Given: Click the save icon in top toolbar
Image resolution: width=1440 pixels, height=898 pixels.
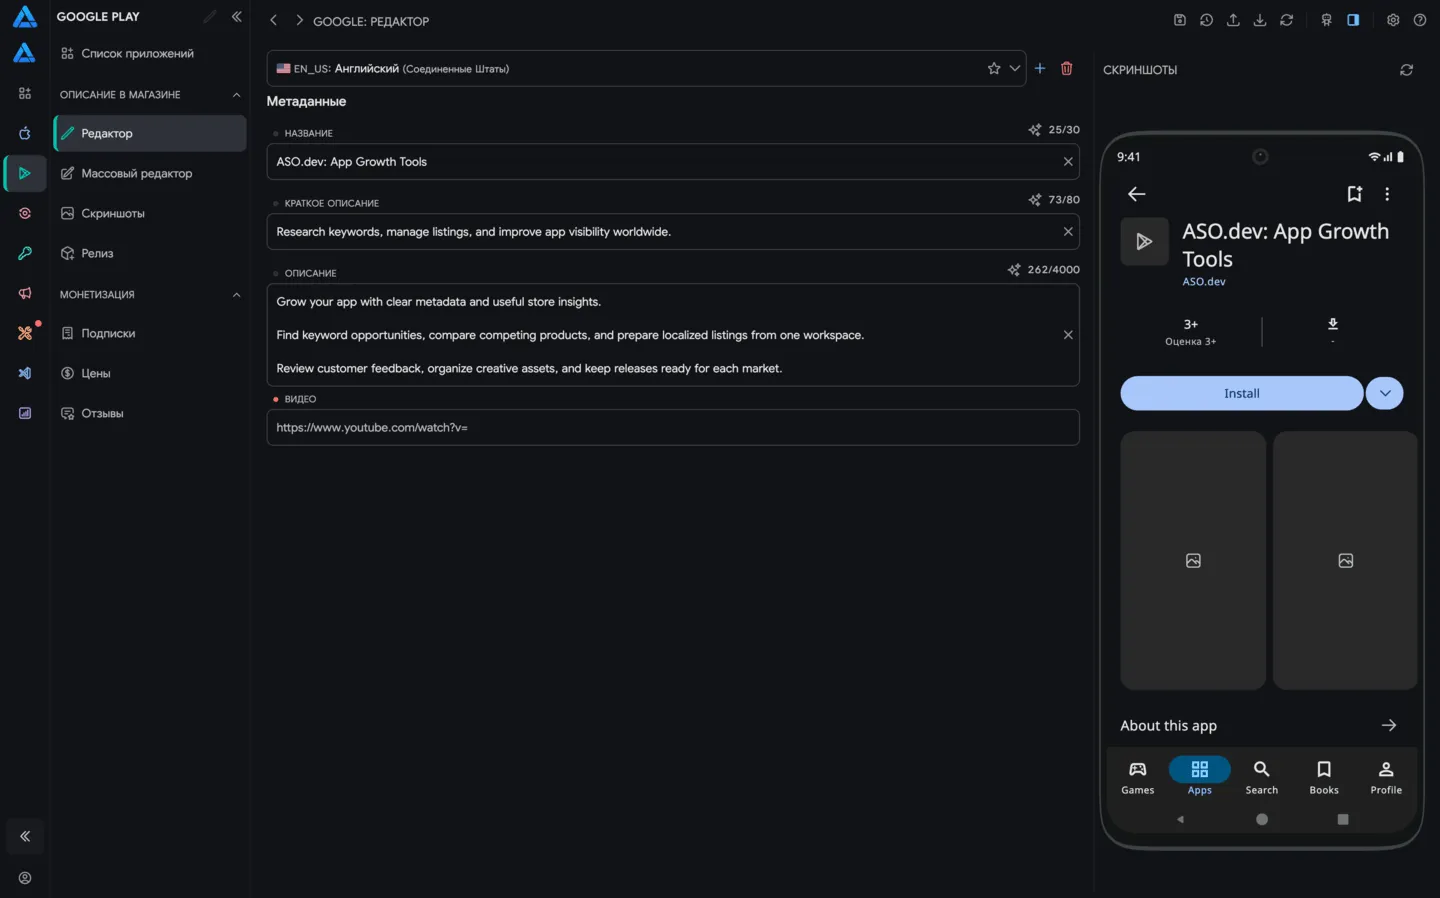Looking at the screenshot, I should point(1180,20).
